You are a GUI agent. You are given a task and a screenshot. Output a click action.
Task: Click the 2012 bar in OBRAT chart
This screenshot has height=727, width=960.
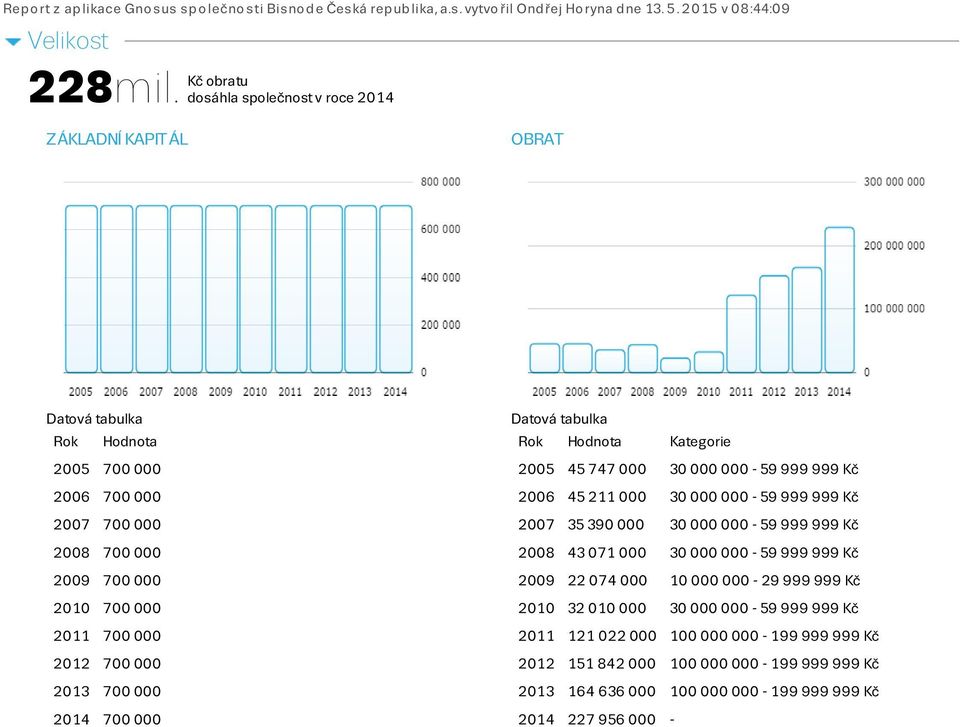tap(774, 324)
